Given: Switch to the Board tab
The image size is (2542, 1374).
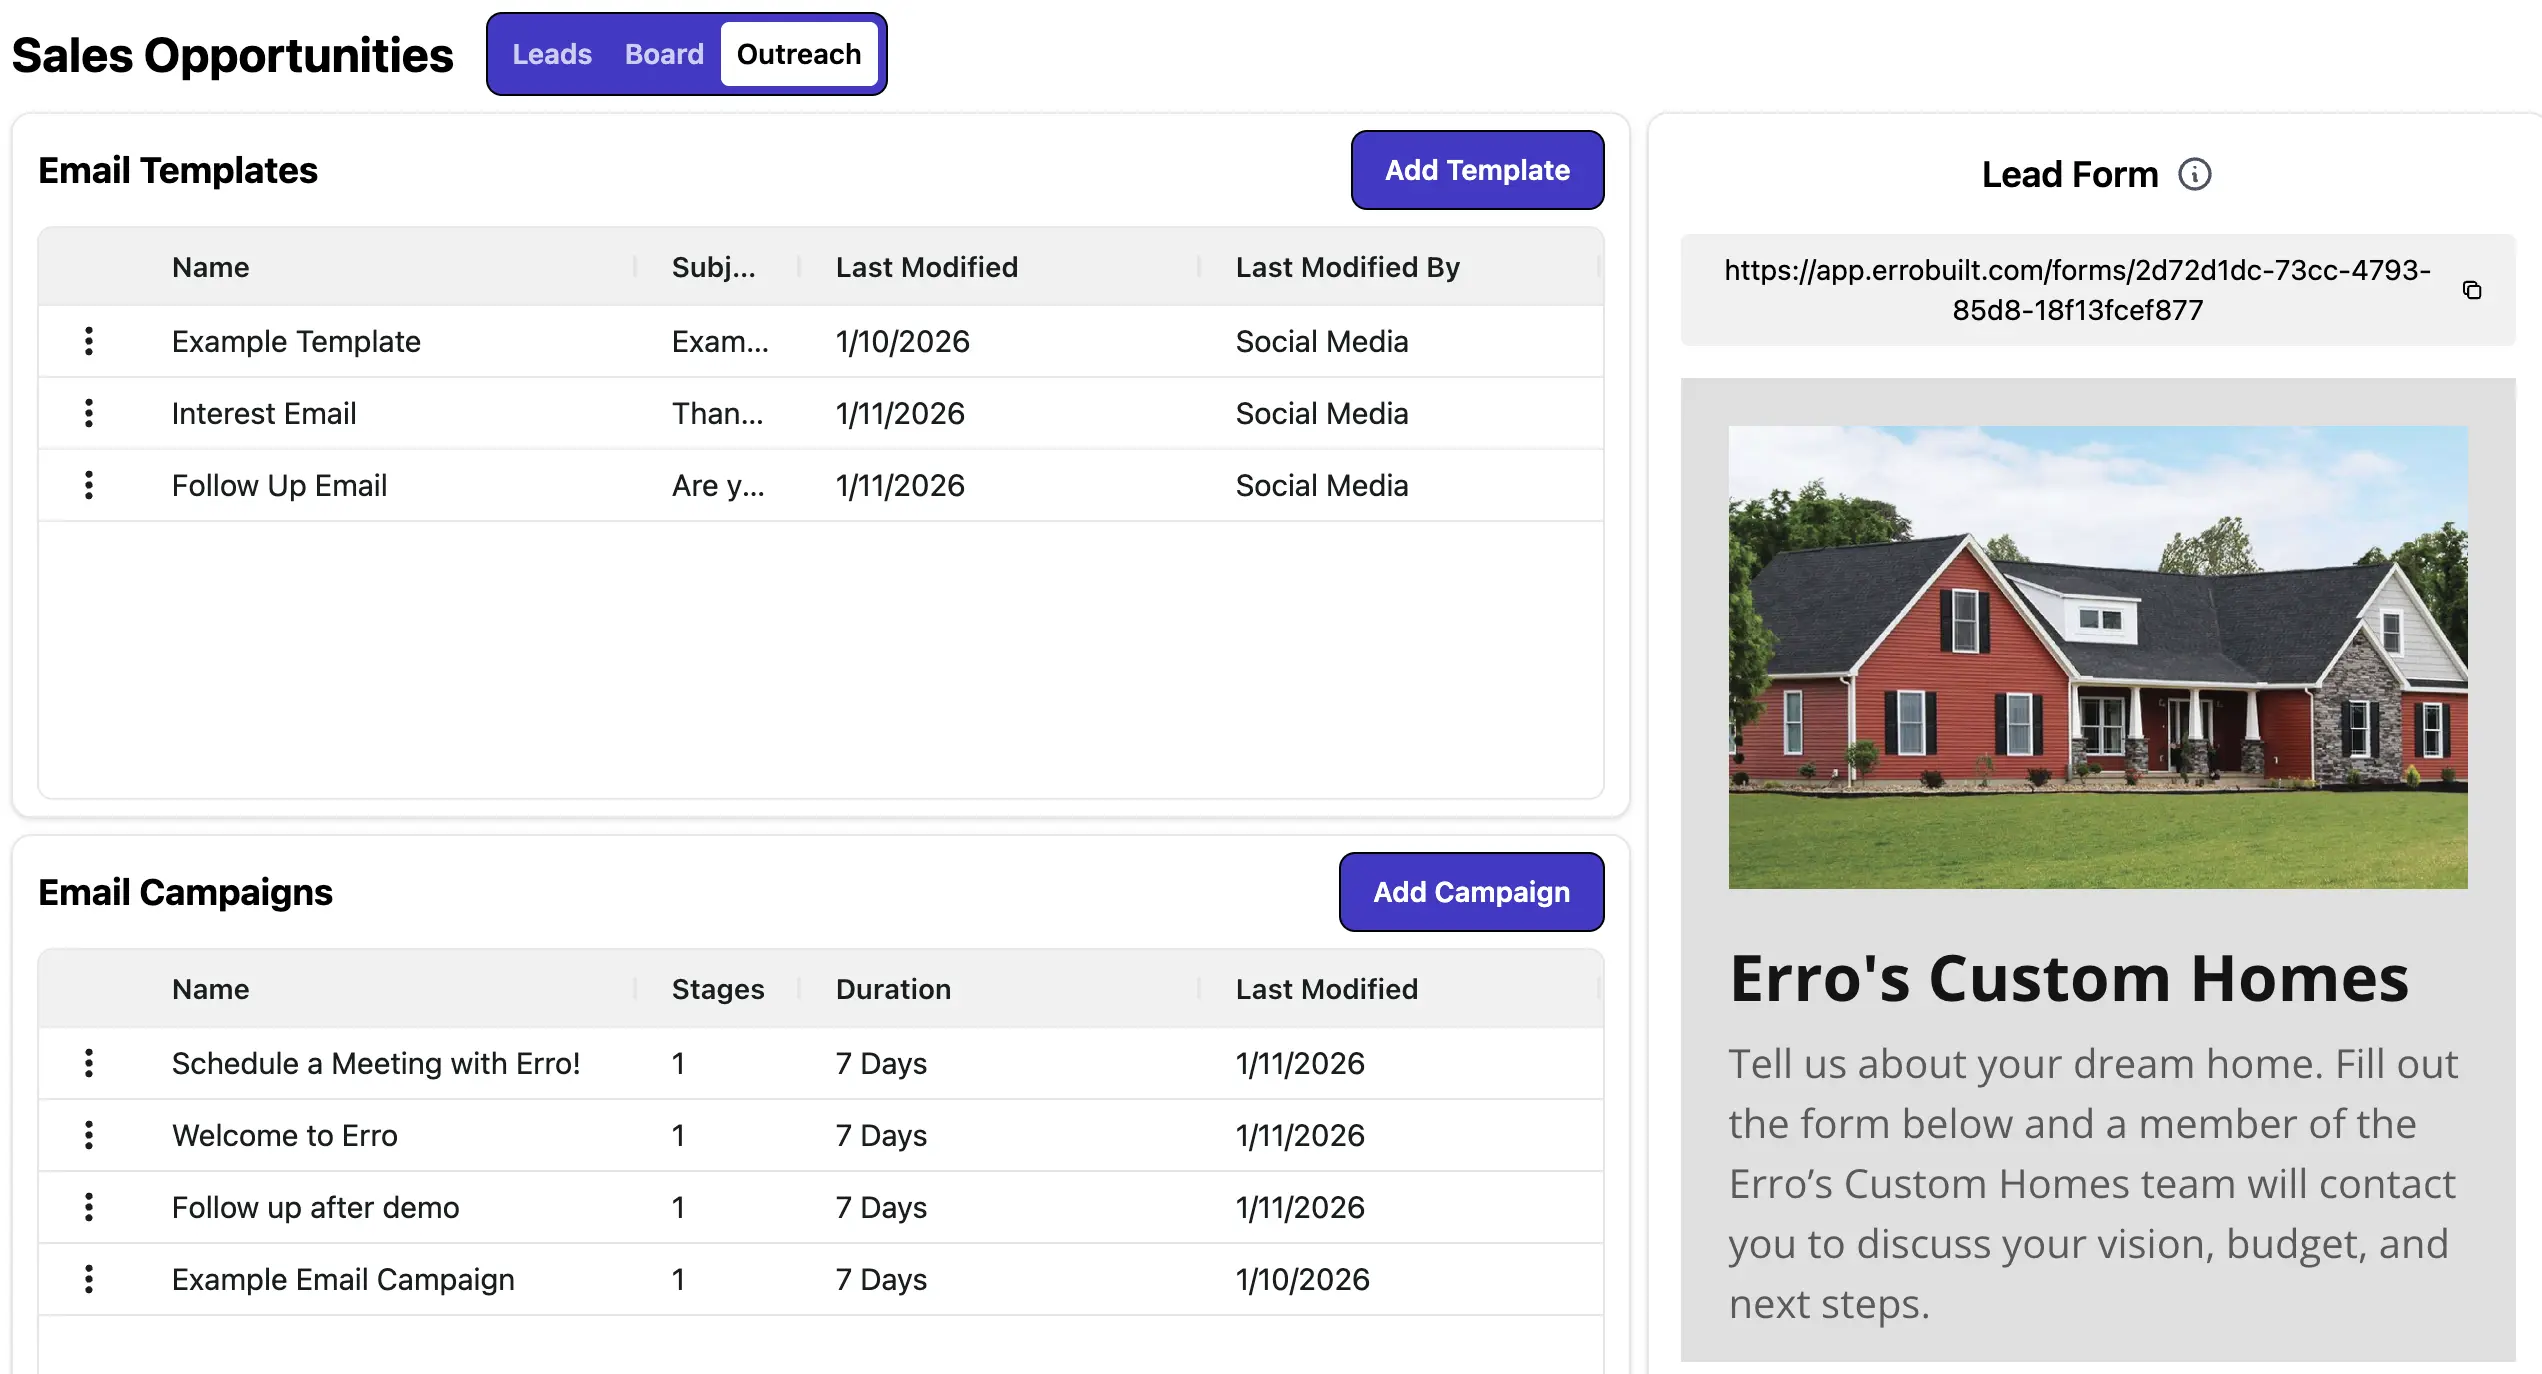Looking at the screenshot, I should 664,54.
